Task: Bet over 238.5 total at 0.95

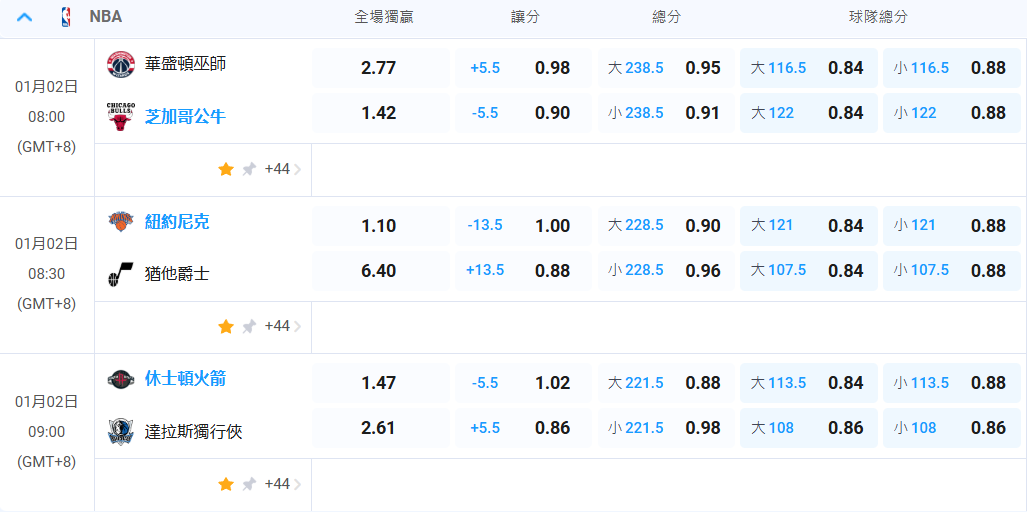Action: pyautogui.click(x=666, y=67)
